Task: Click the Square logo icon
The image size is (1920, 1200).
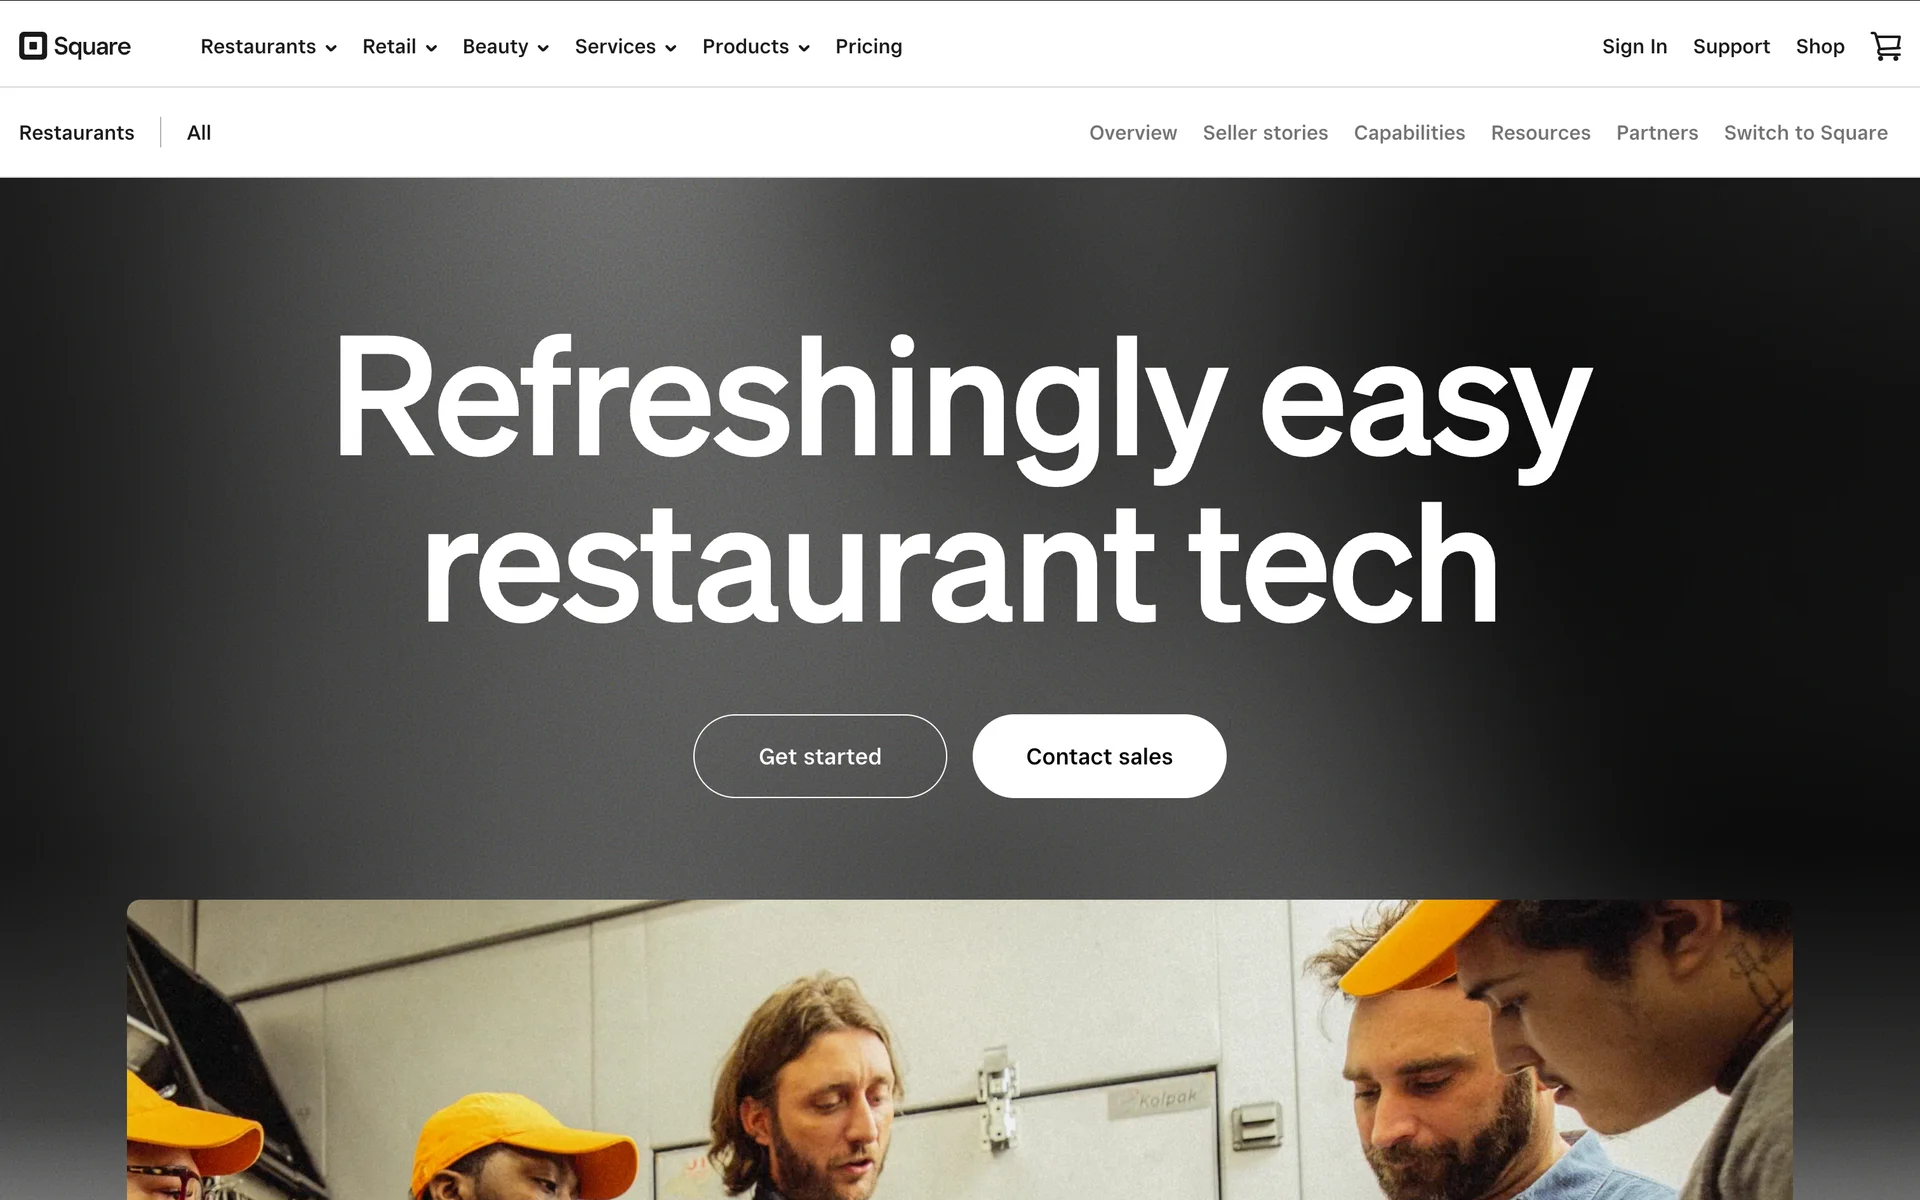Action: click(x=33, y=46)
